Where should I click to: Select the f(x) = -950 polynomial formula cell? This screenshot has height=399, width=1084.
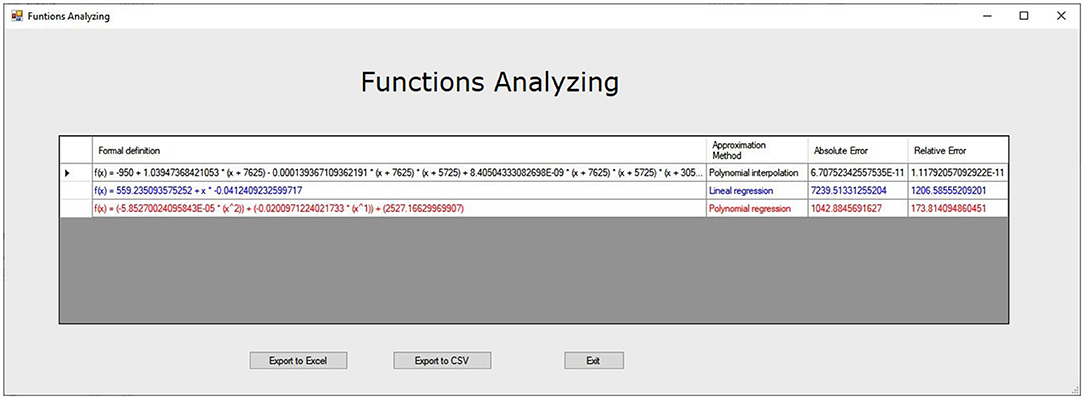(x=399, y=172)
